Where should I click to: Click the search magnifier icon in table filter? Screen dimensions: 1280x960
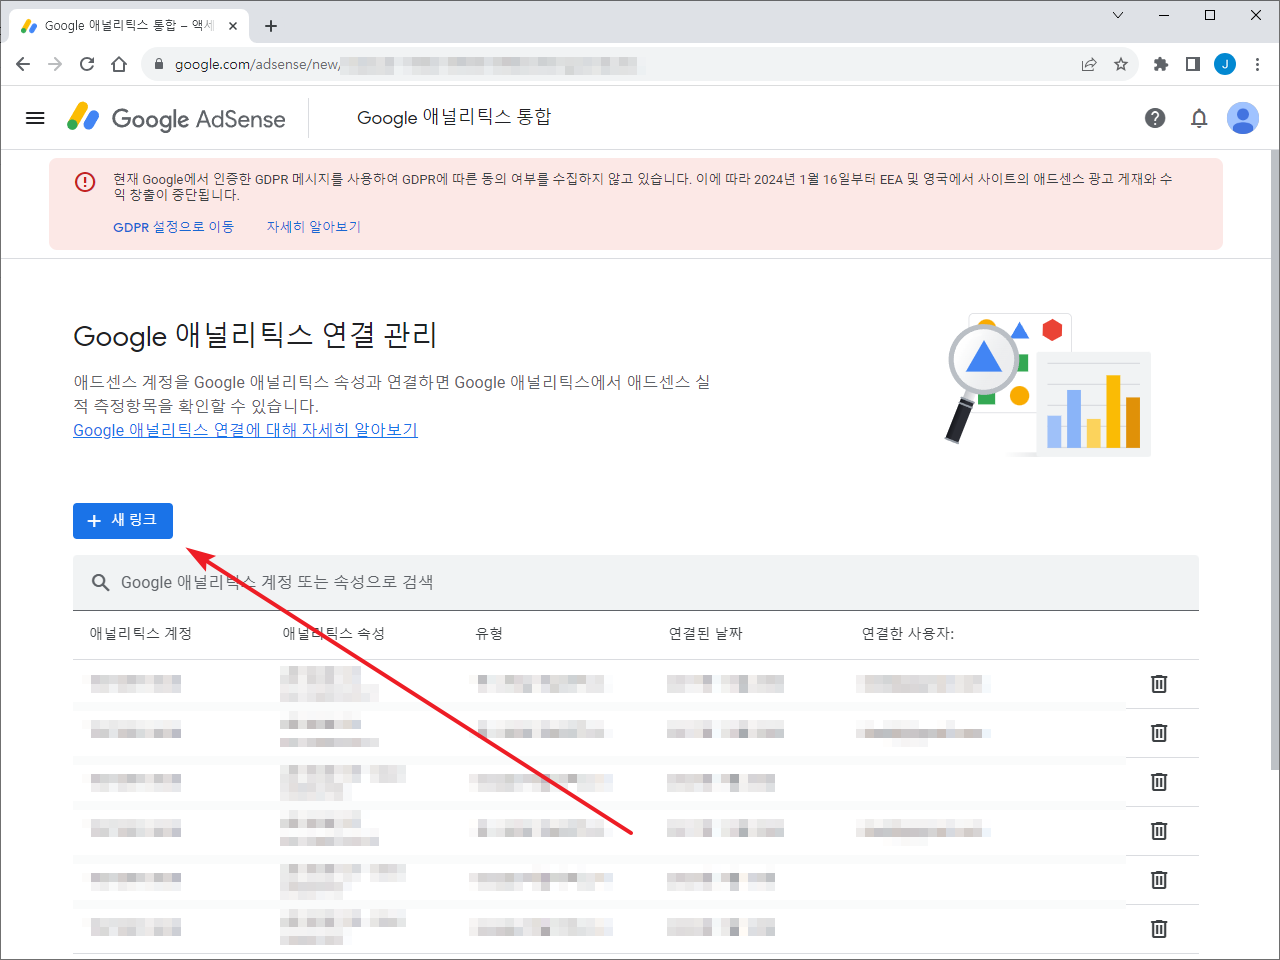[x=100, y=583]
